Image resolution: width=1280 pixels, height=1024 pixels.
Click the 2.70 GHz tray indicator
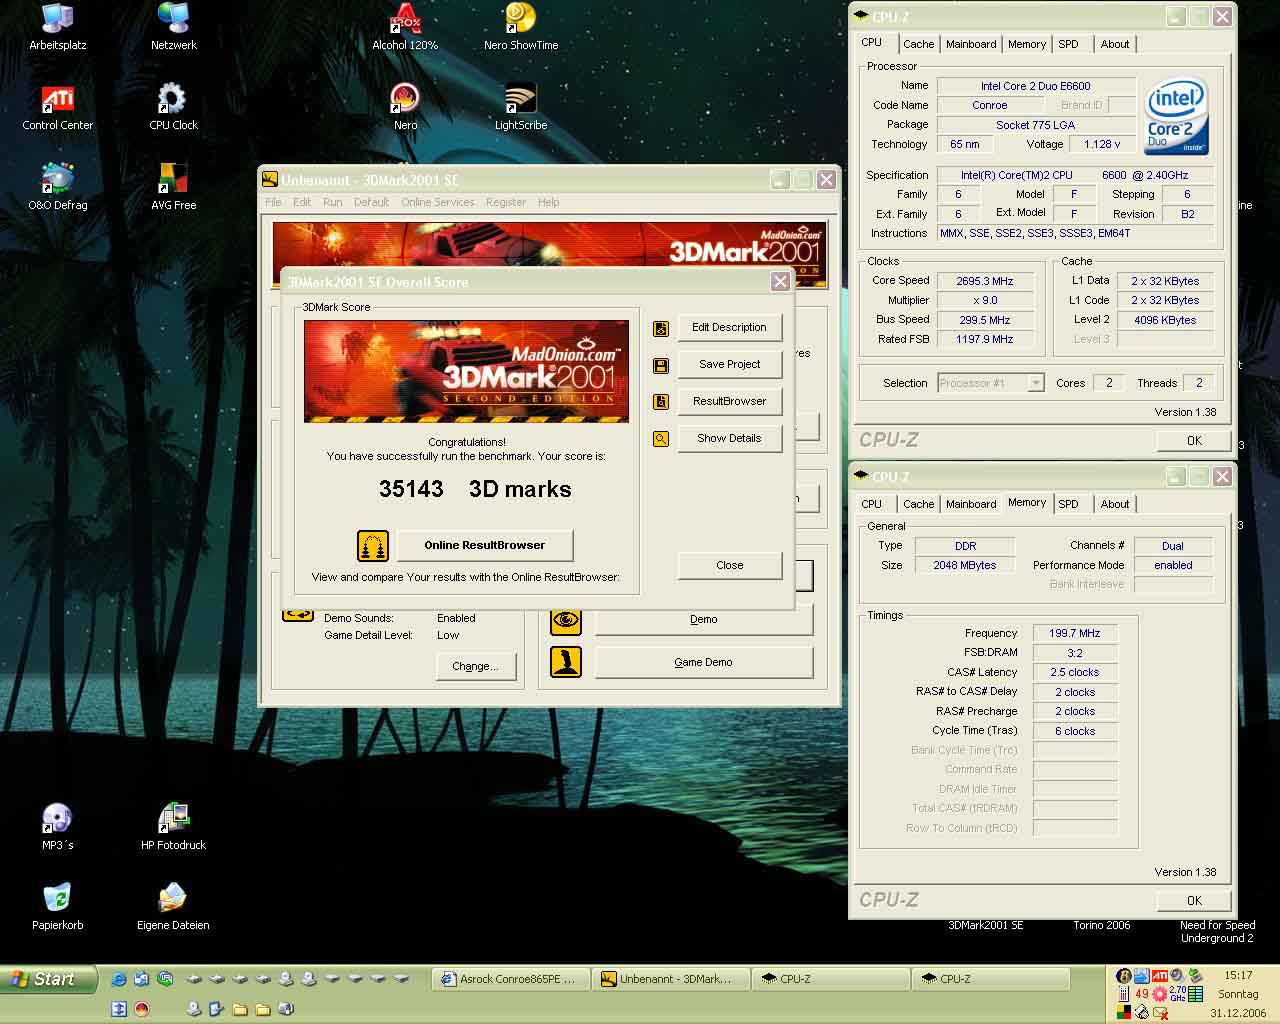[1177, 993]
